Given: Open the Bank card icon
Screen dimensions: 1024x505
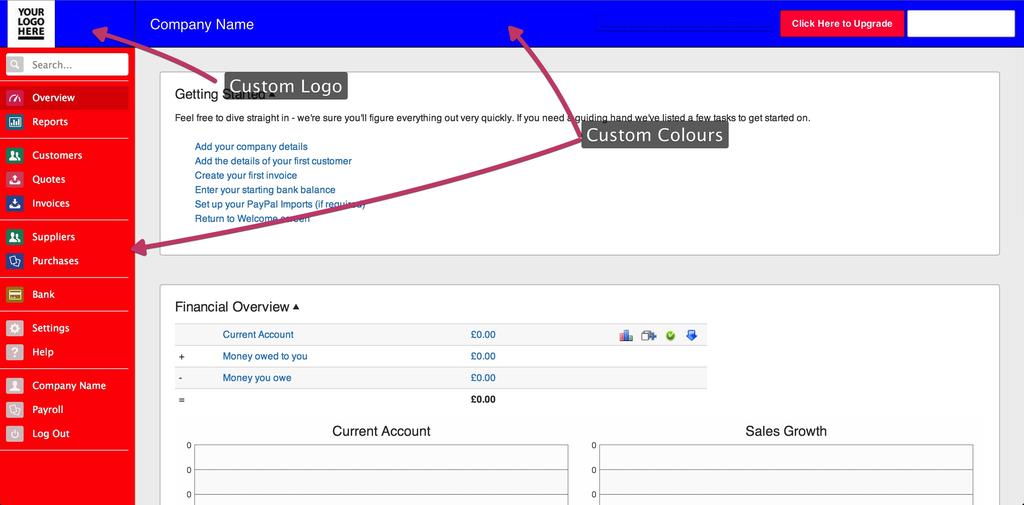Looking at the screenshot, I should [x=15, y=295].
